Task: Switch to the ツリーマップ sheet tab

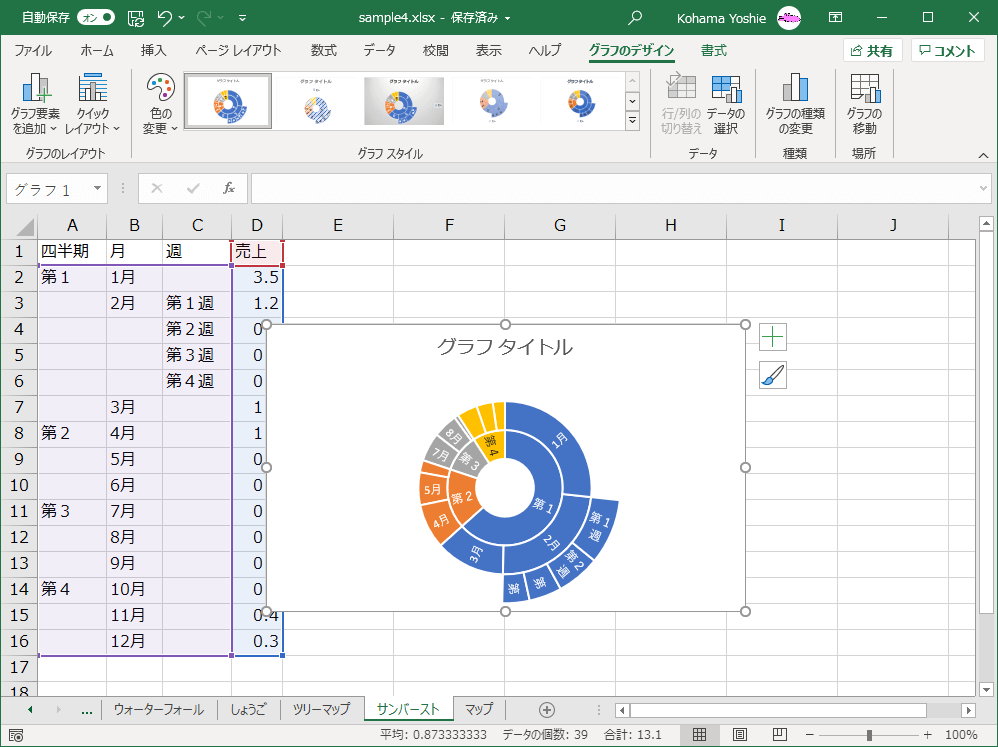Action: coord(321,710)
